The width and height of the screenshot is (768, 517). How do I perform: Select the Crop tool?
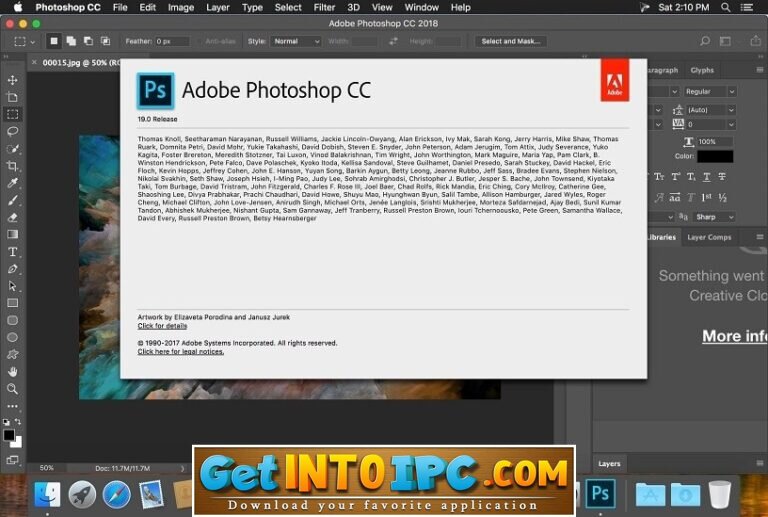click(13, 166)
